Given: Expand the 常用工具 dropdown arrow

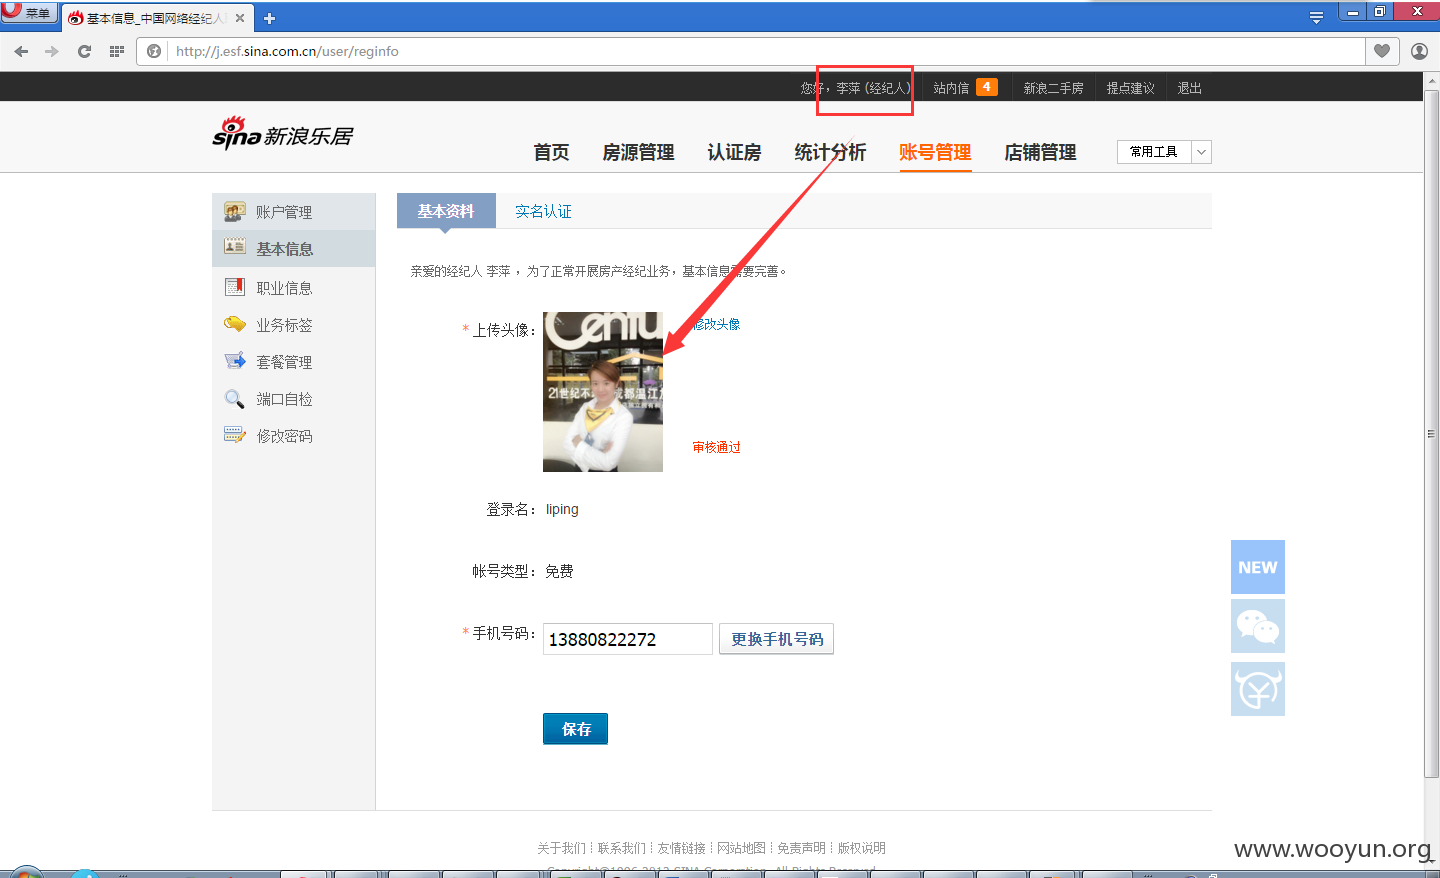Looking at the screenshot, I should [1201, 152].
